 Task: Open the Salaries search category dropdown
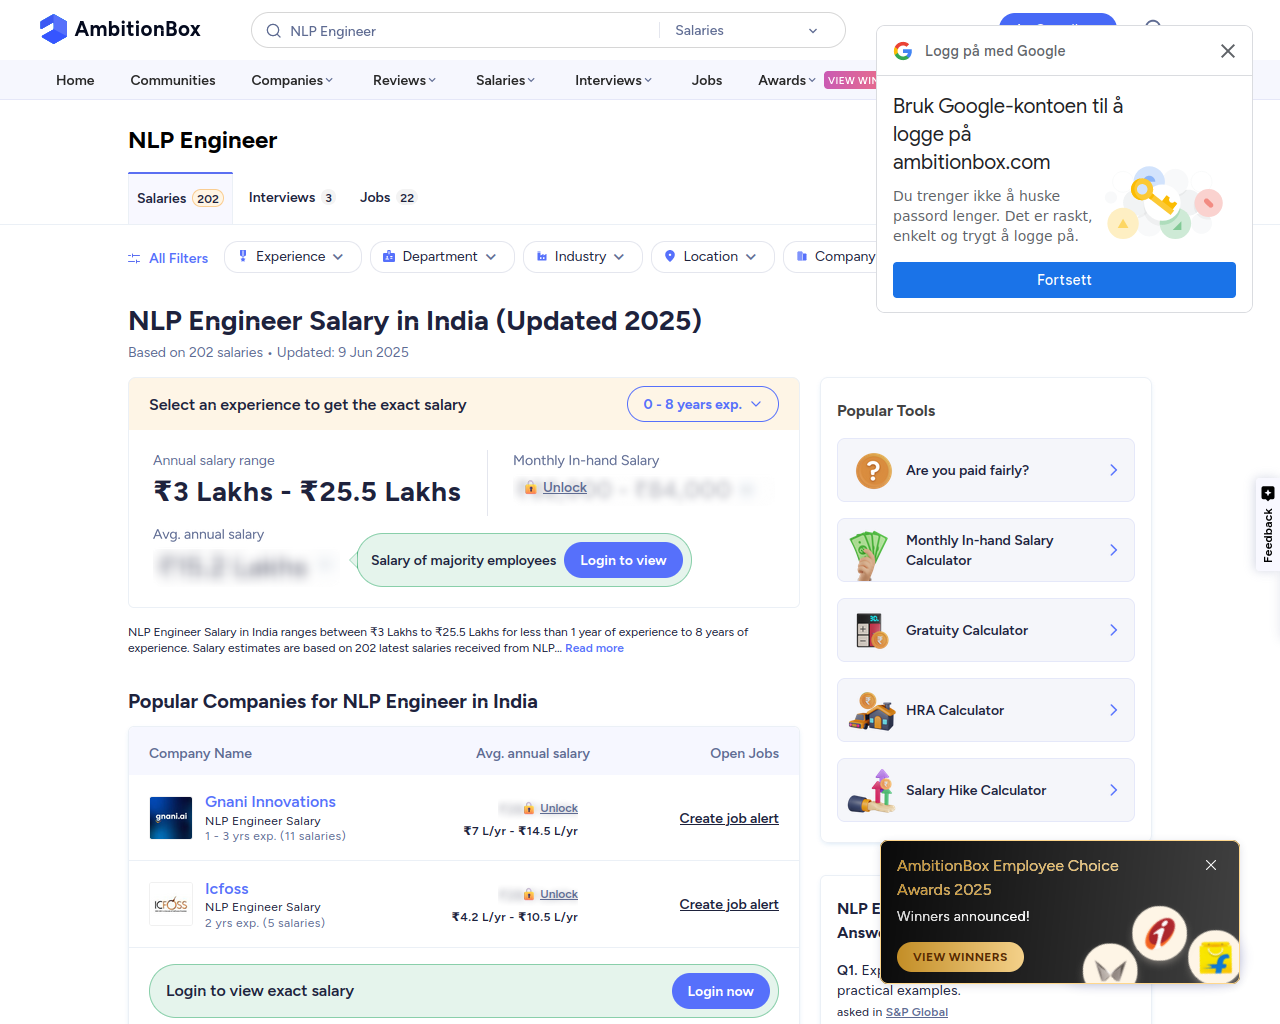click(747, 31)
